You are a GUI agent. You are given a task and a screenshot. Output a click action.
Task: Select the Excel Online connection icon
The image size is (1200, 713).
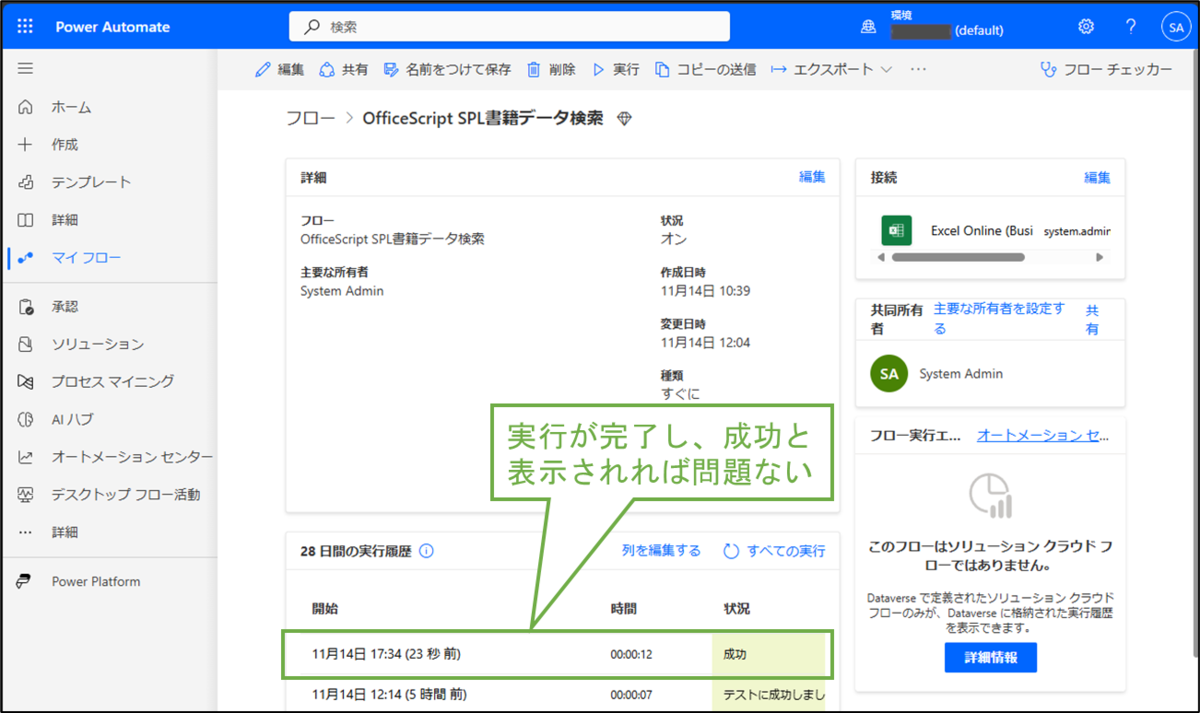click(x=896, y=230)
